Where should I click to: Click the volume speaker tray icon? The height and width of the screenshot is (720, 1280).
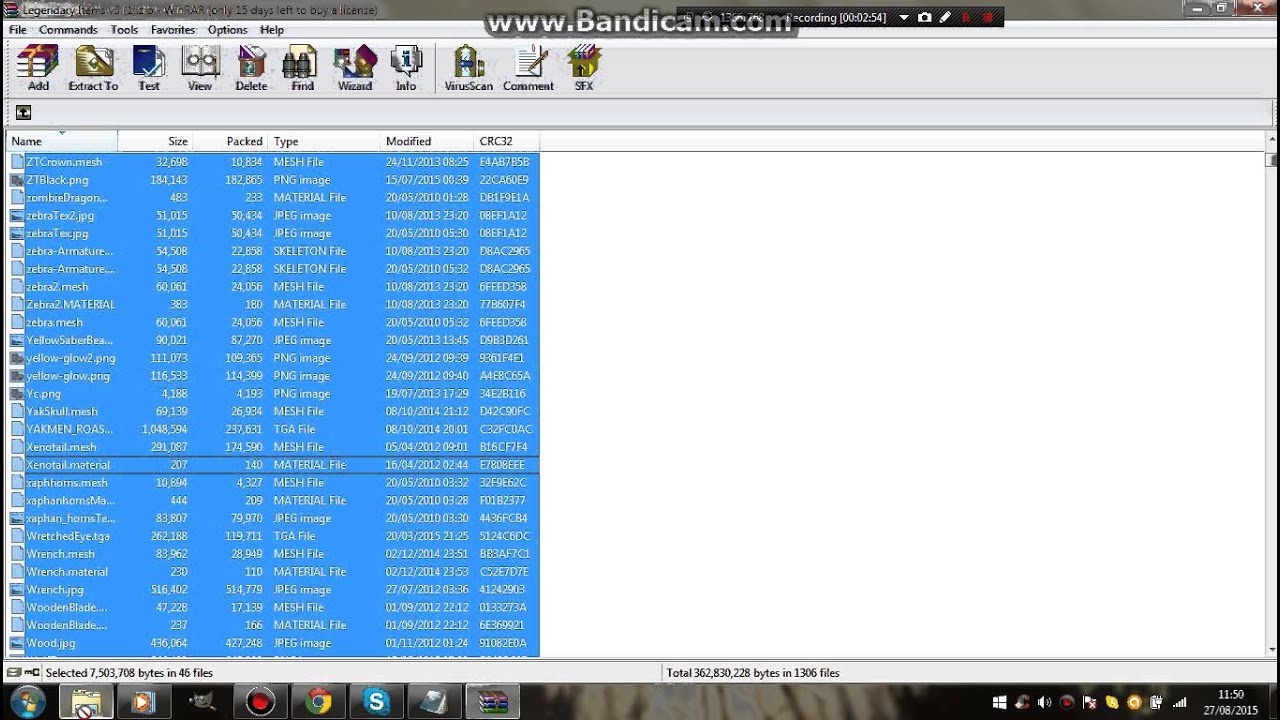click(1044, 703)
